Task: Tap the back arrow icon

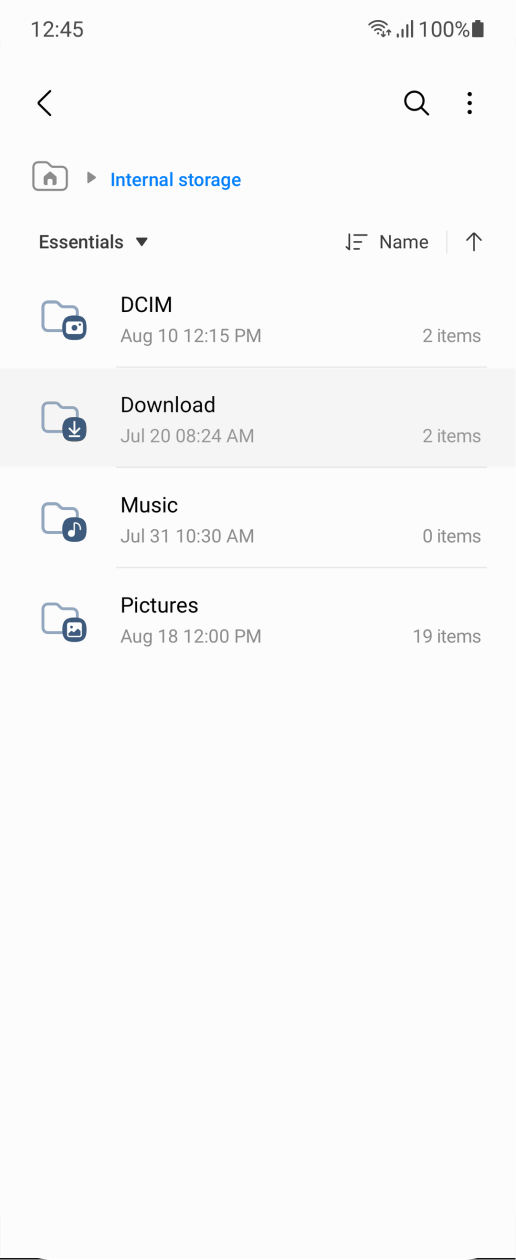Action: pos(44,103)
